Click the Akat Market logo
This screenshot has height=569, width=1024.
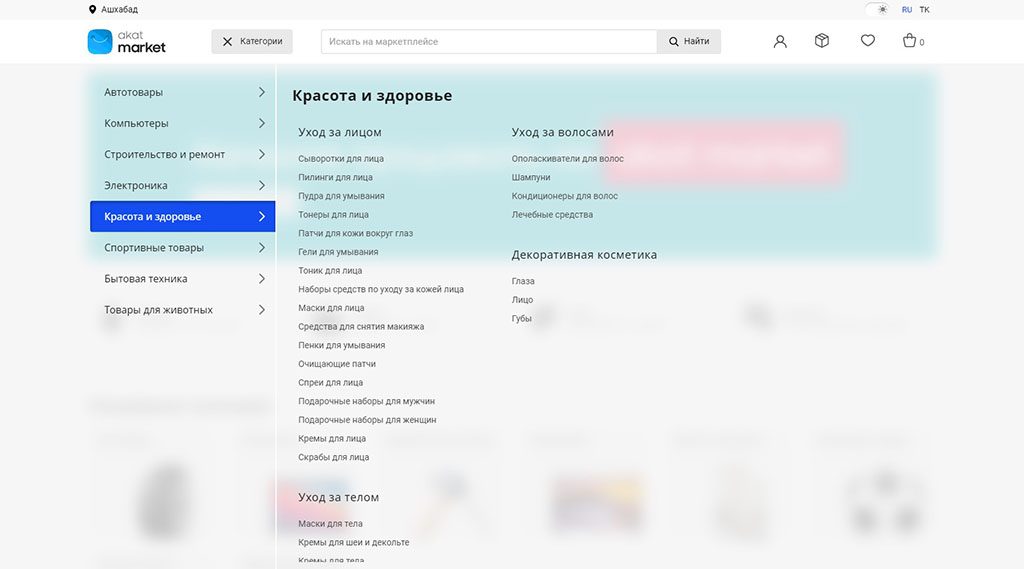[127, 42]
